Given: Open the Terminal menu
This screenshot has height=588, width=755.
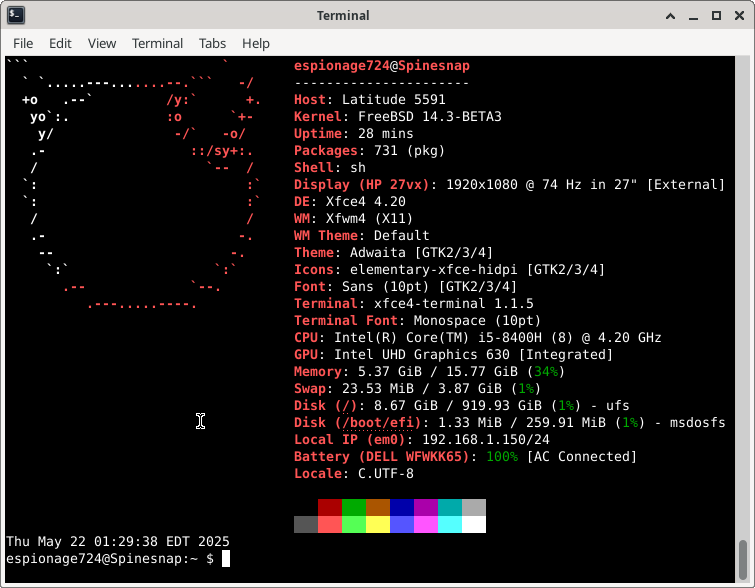Looking at the screenshot, I should (157, 43).
